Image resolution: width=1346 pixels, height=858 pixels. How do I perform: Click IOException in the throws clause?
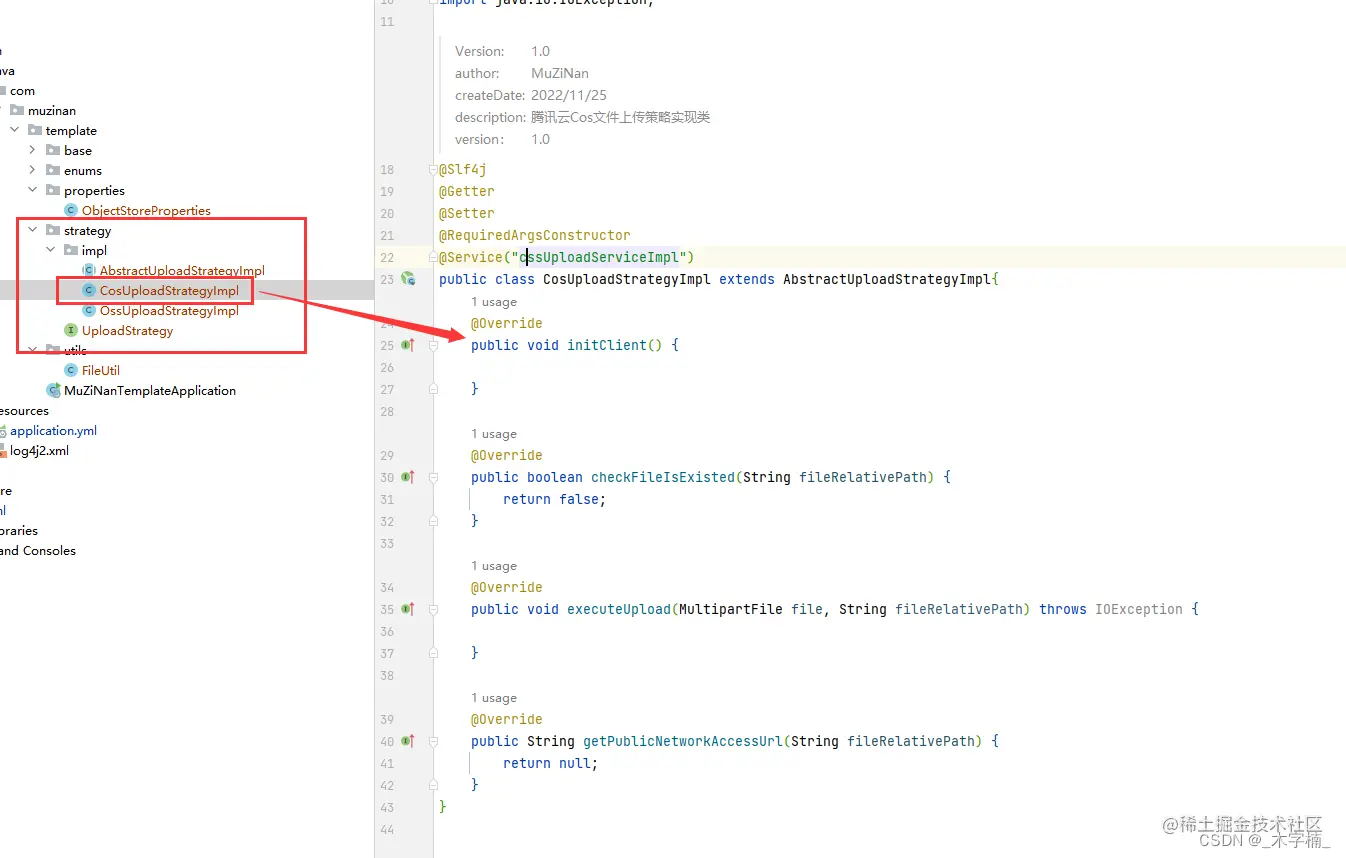pyautogui.click(x=1139, y=609)
